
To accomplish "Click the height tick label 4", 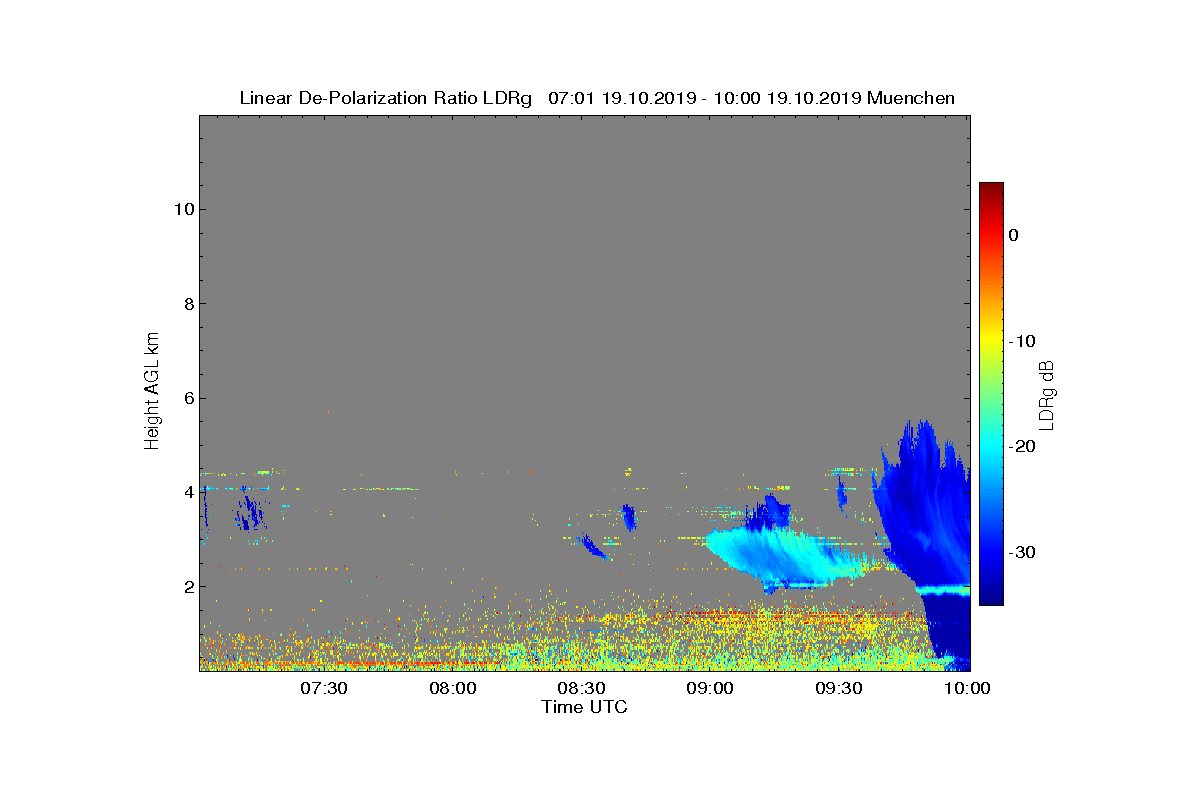I will [x=187, y=492].
